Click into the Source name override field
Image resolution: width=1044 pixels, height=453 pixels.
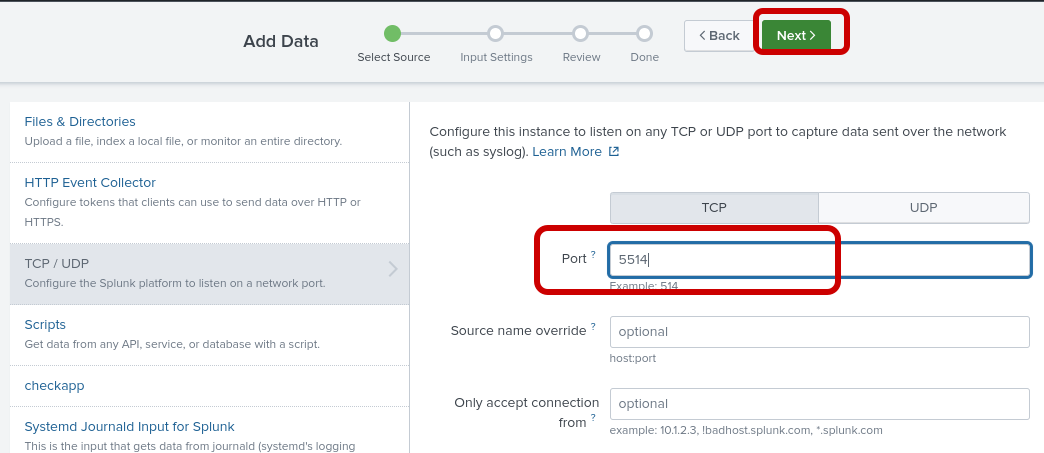point(819,331)
